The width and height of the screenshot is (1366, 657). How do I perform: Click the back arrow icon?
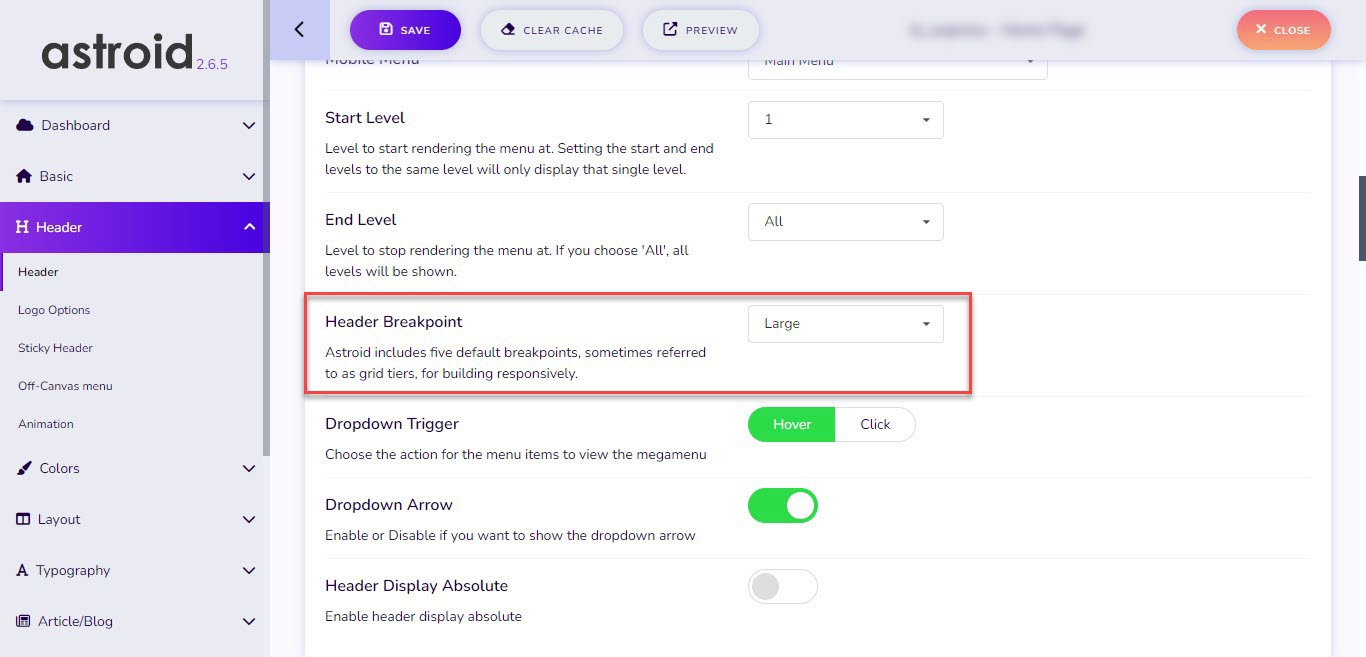299,30
